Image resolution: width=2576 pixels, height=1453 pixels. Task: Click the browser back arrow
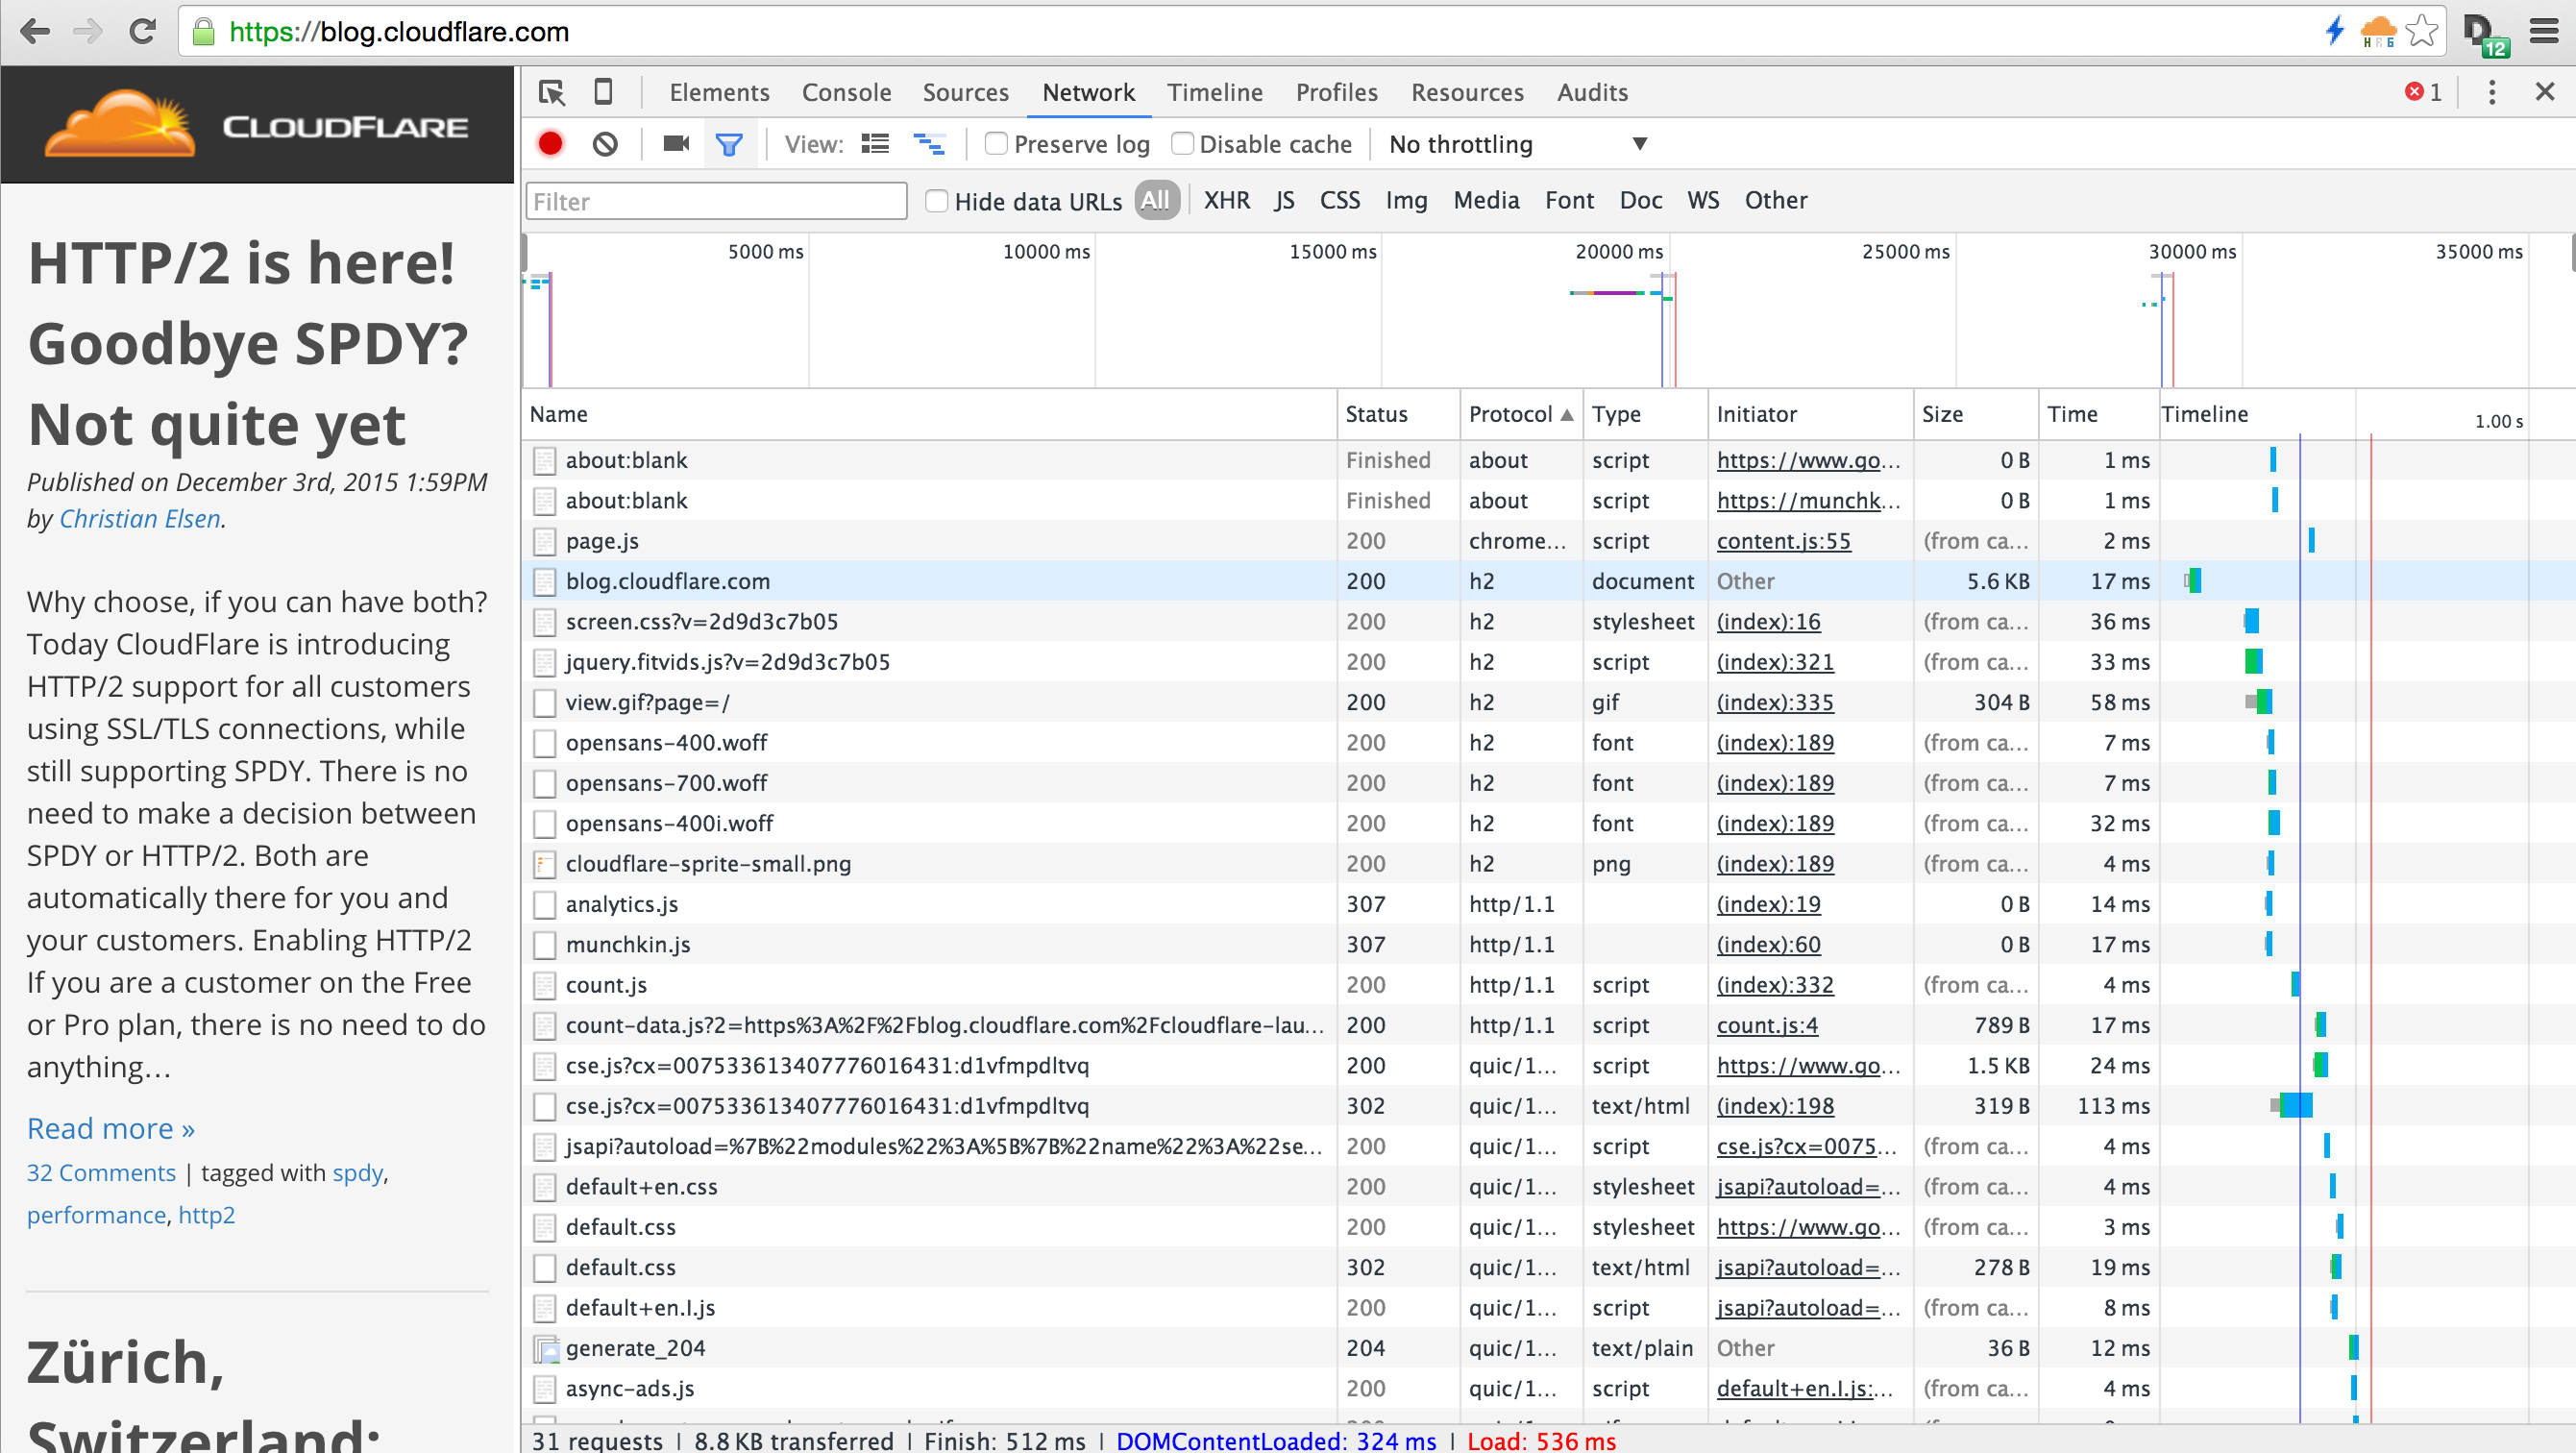(x=35, y=32)
